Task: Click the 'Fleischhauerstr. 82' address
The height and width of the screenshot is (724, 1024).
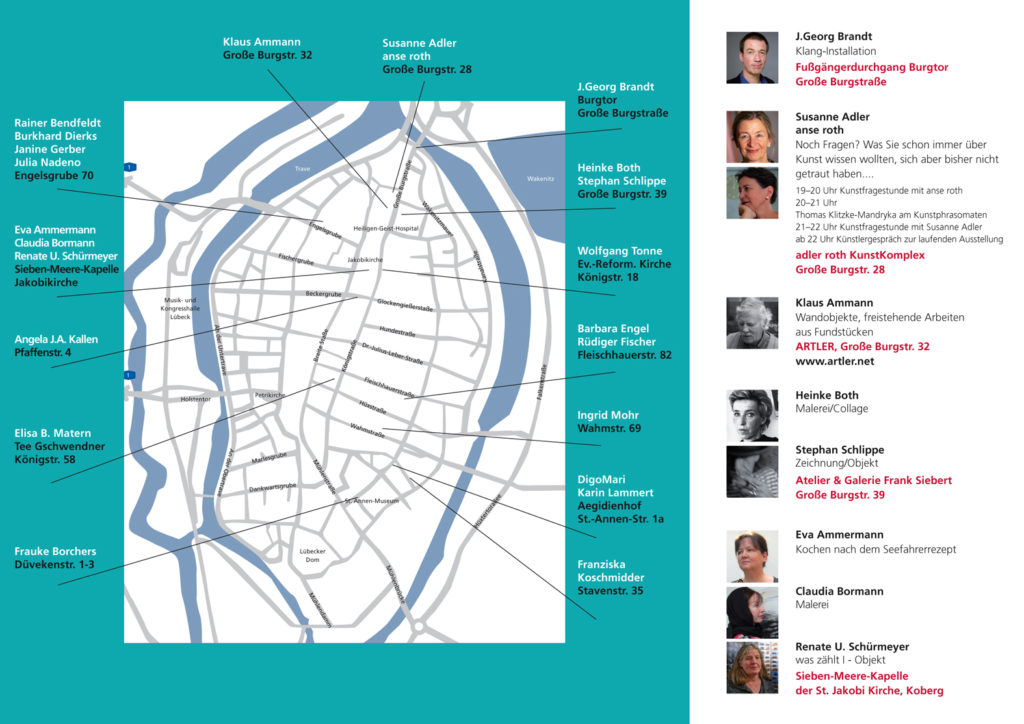Action: (624, 354)
